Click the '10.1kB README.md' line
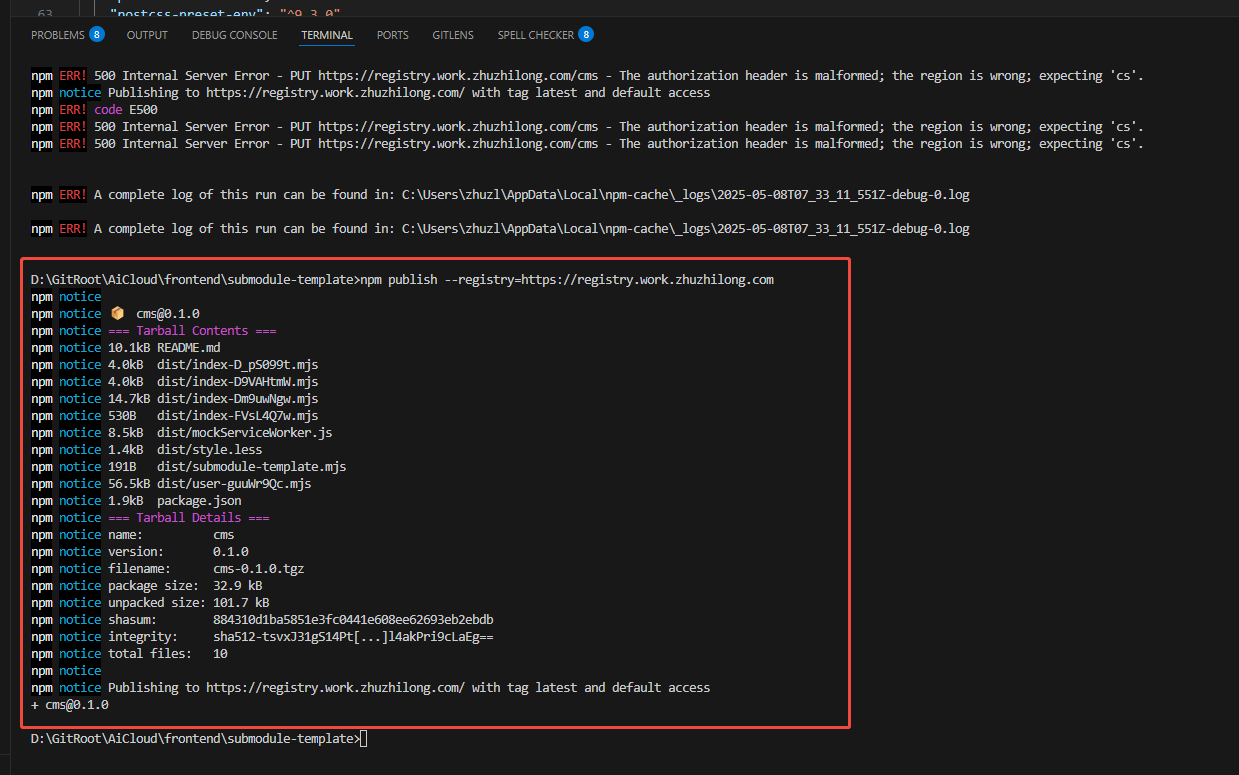 [x=164, y=348]
